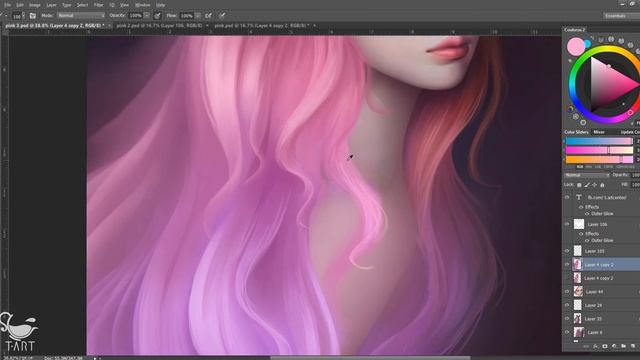The width and height of the screenshot is (640, 360).
Task: Open the brush preset picker arrow
Action: 23,16
